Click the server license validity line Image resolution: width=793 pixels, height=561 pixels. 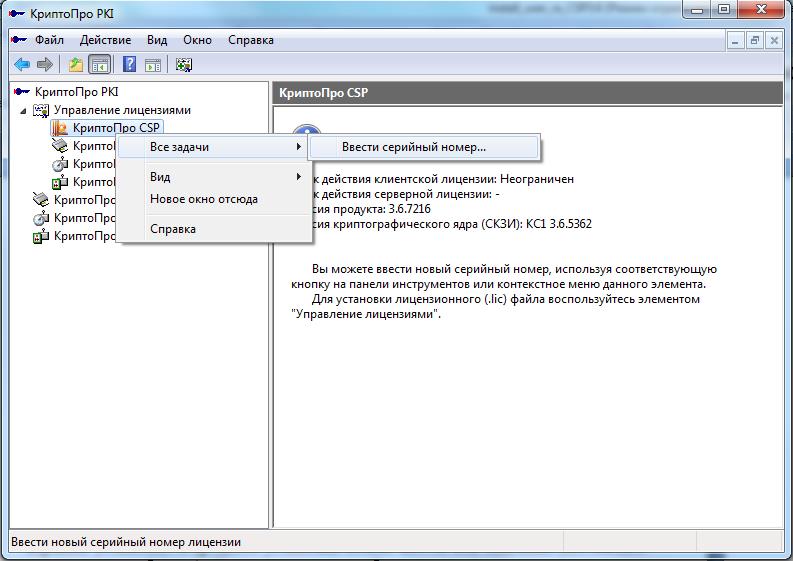pos(406,194)
